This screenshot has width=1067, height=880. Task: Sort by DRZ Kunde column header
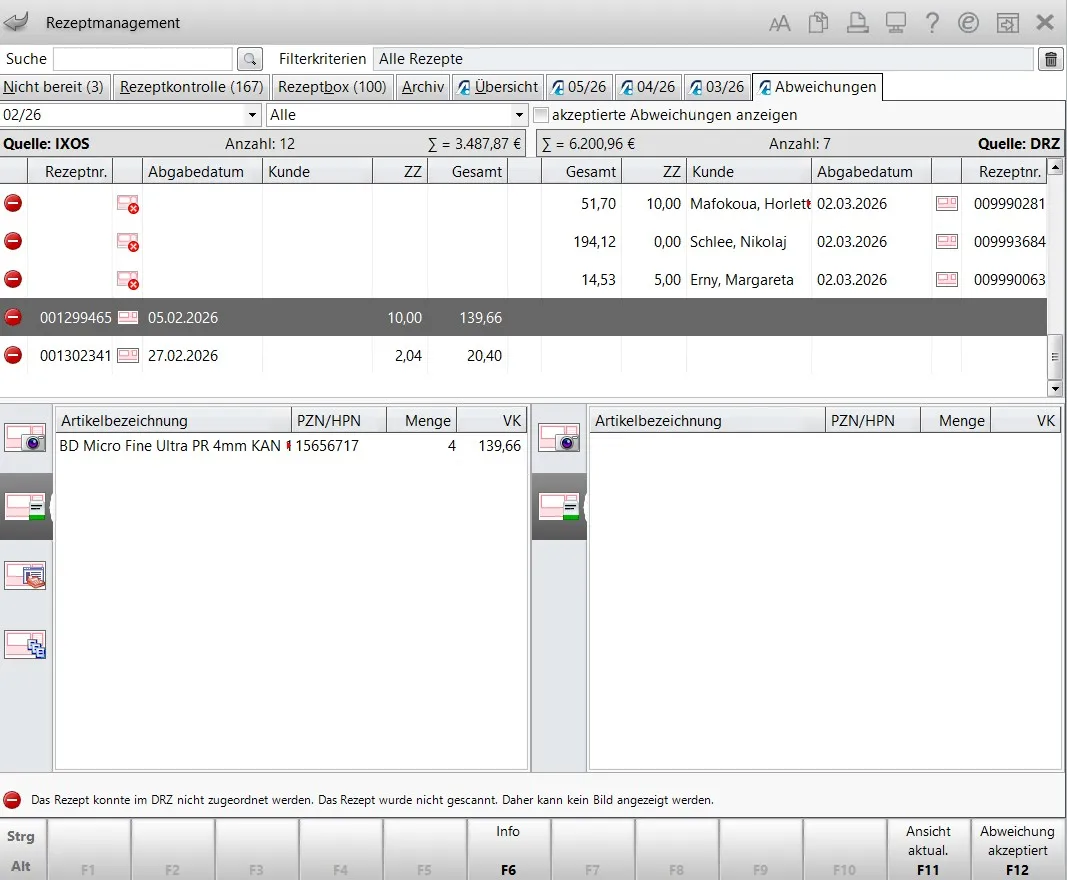coord(749,172)
